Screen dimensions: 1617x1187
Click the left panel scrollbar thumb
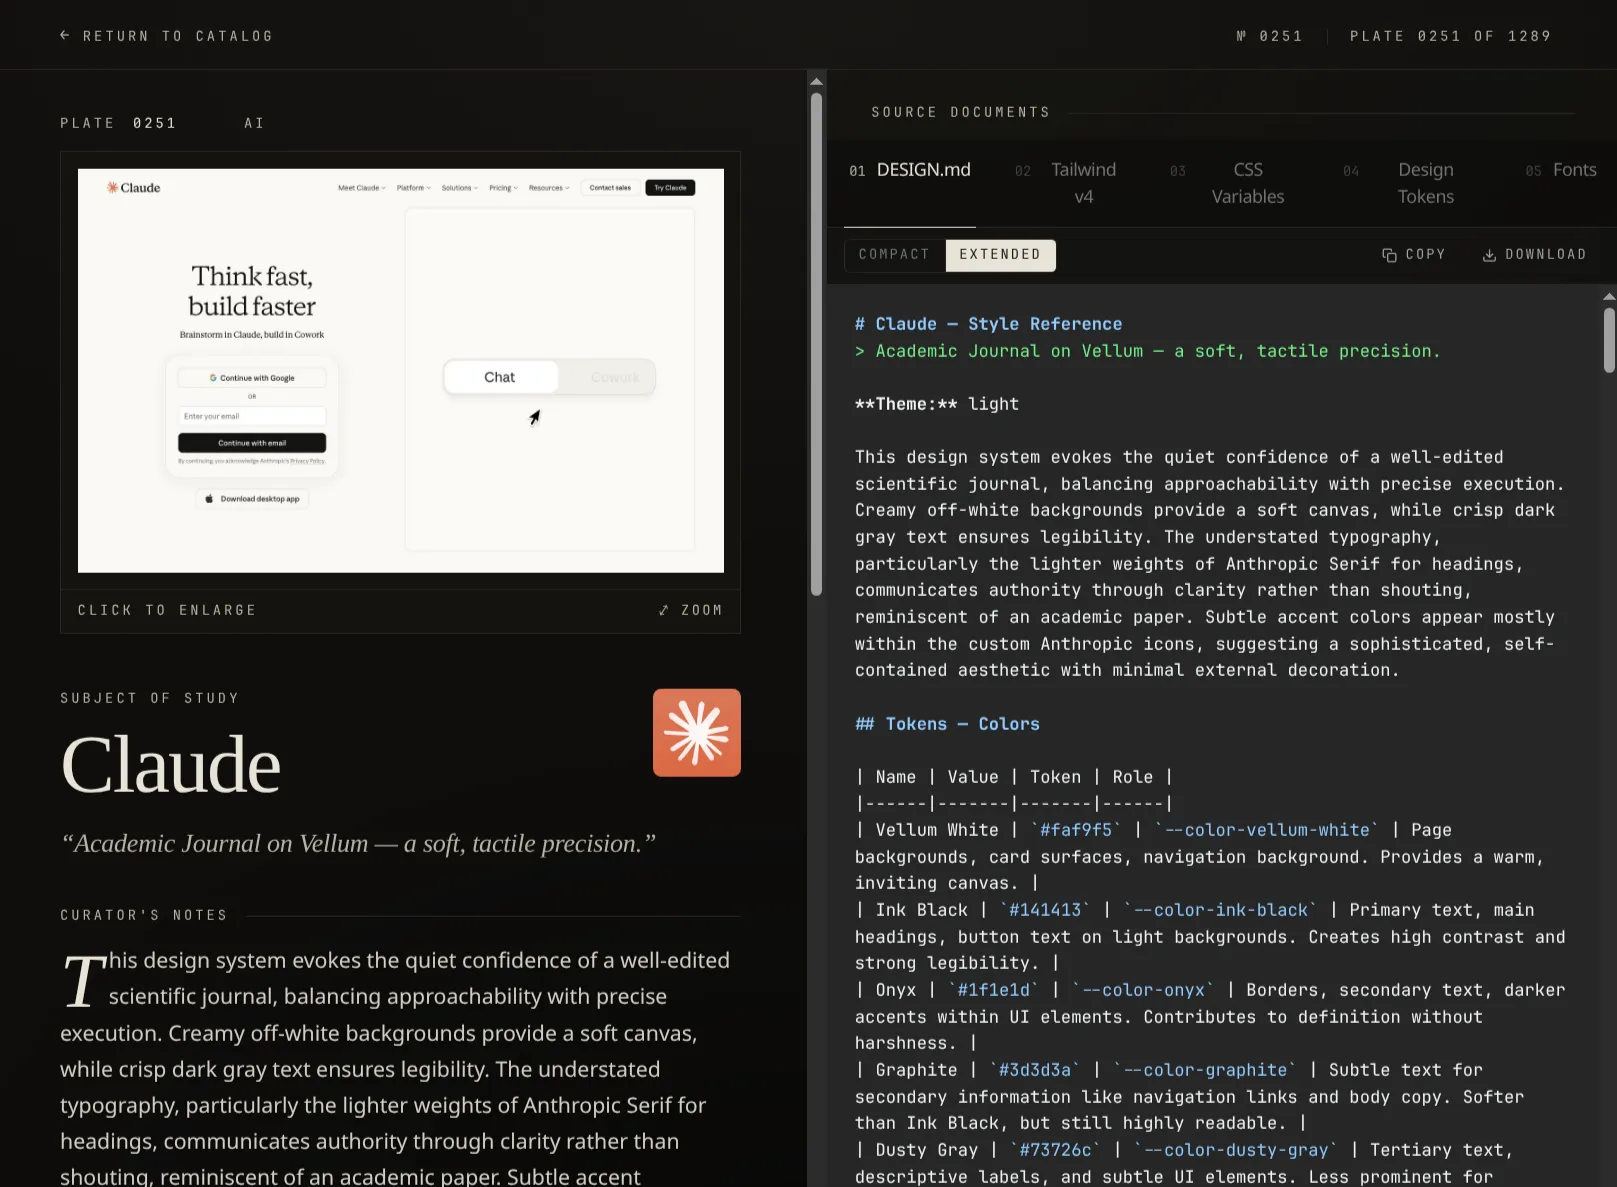tap(816, 345)
